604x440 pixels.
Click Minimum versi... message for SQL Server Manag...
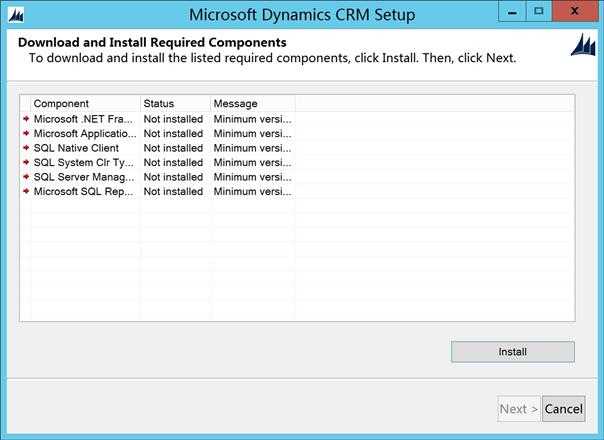point(252,177)
